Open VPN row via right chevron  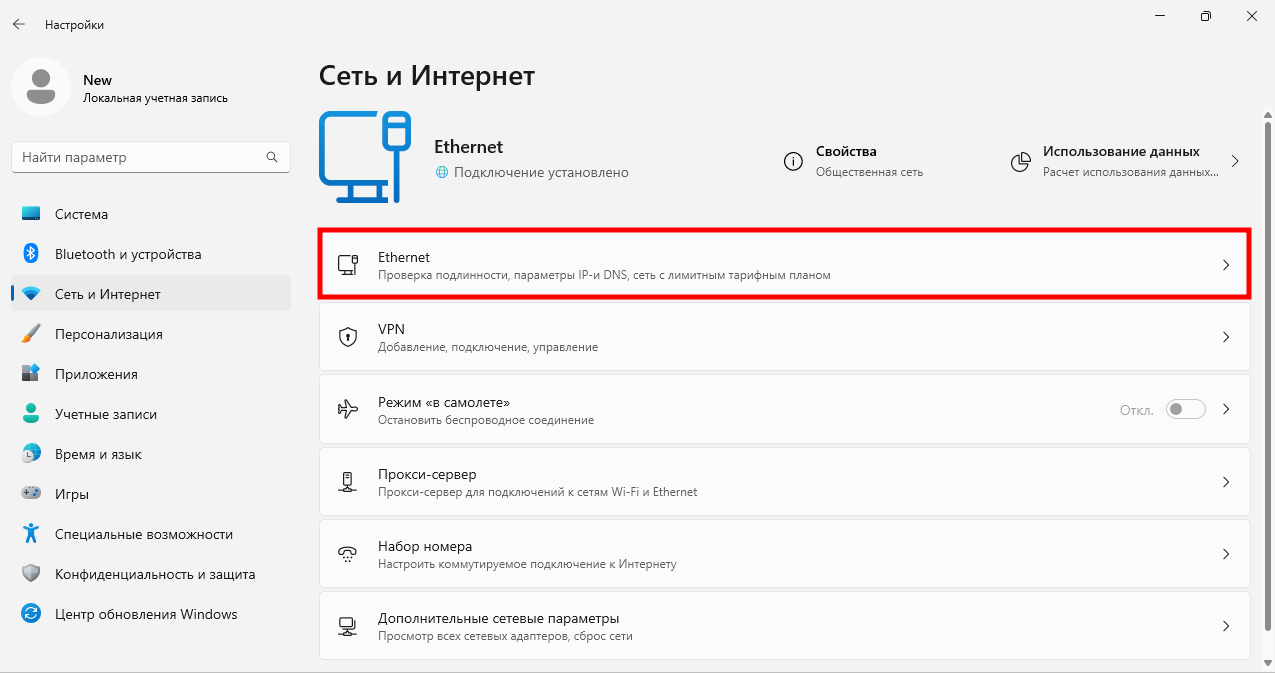[1226, 338]
